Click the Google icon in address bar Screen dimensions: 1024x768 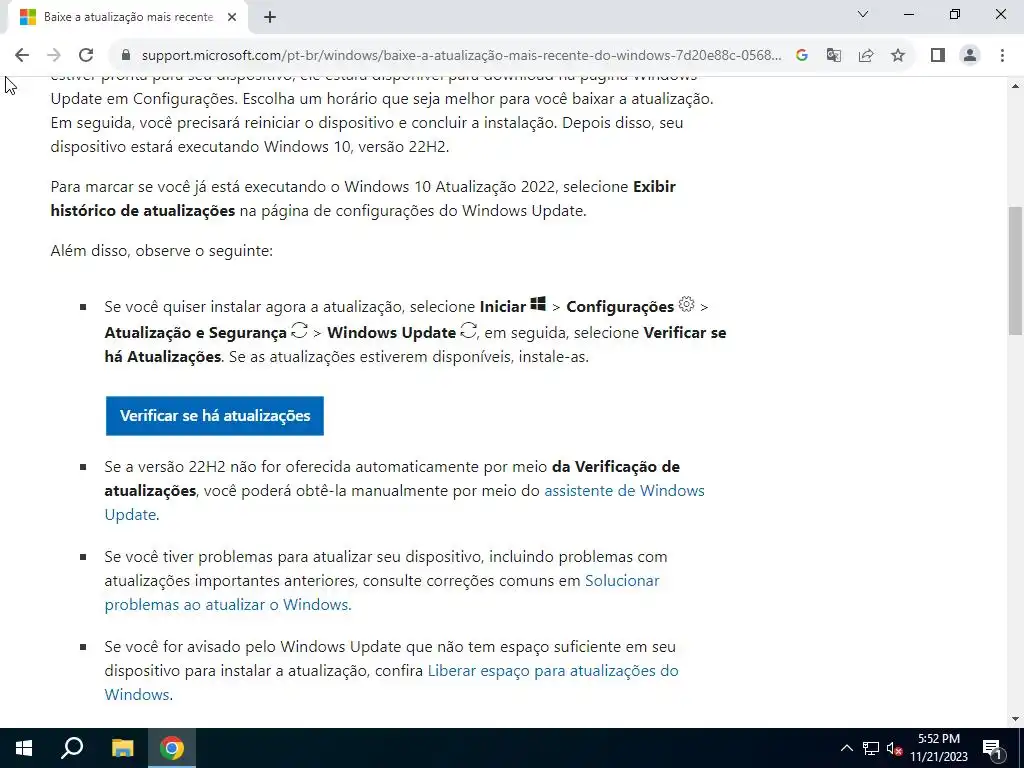pyautogui.click(x=802, y=55)
